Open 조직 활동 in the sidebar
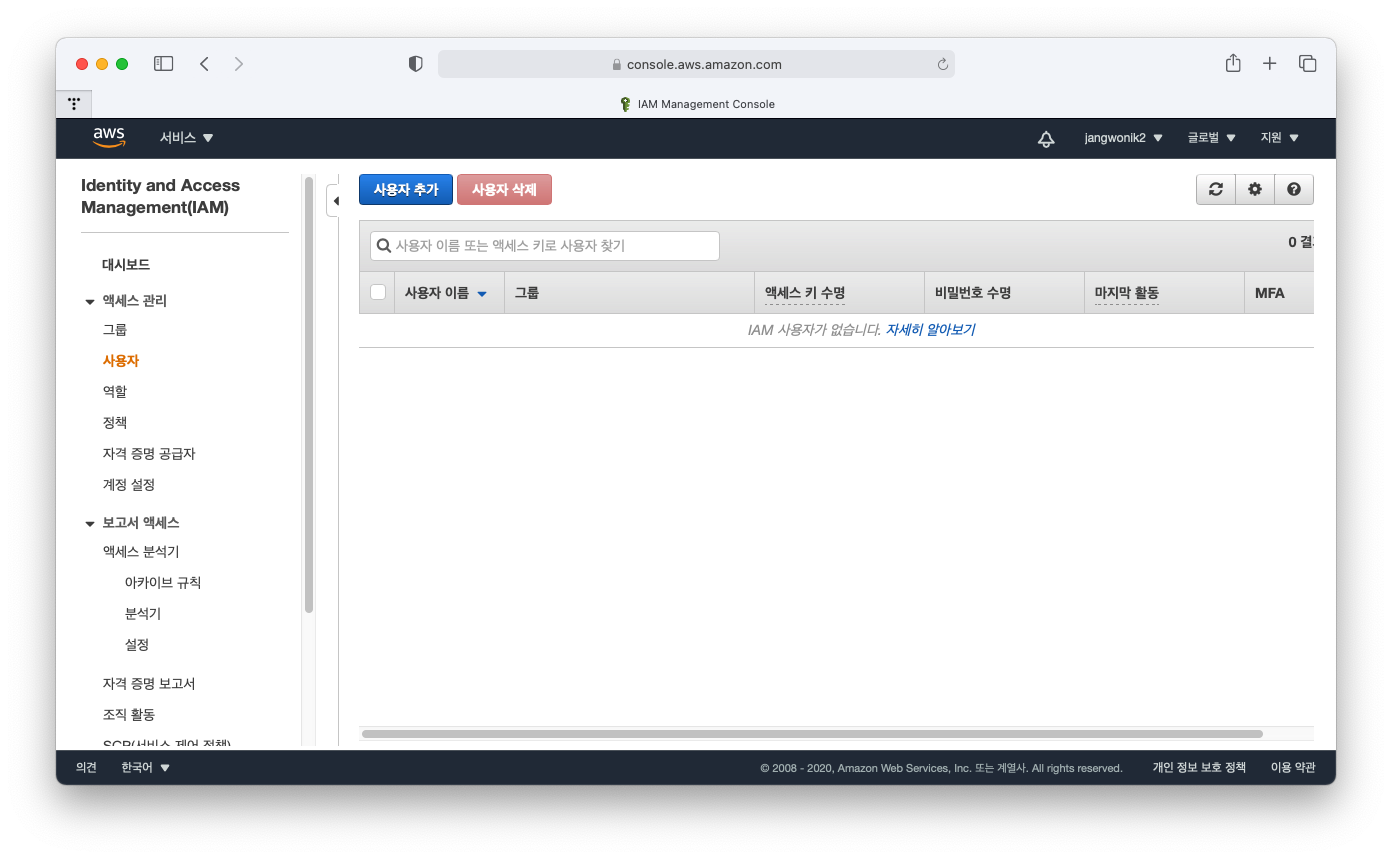Viewport: 1392px width, 859px height. (129, 715)
